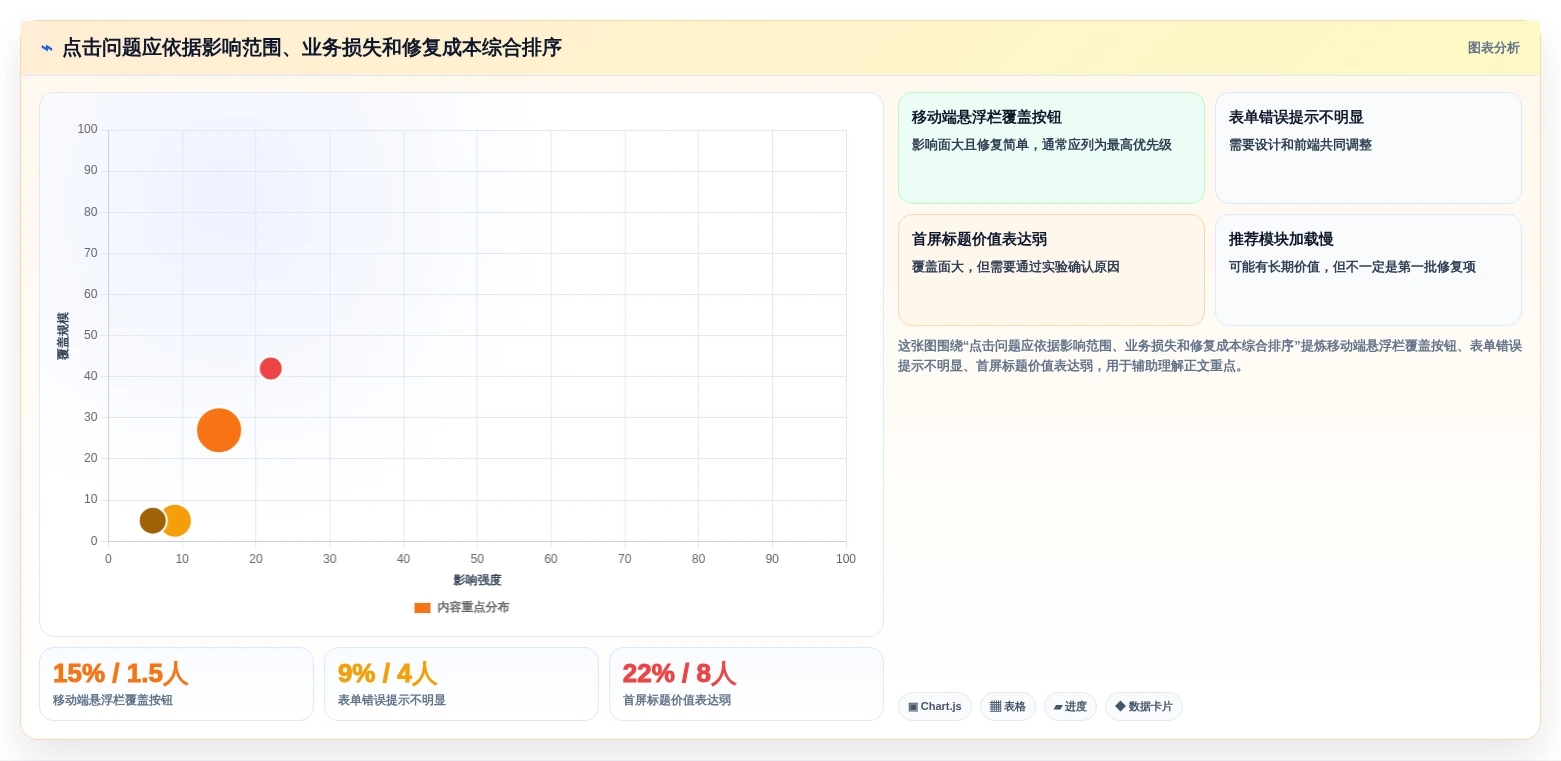Select the 22% / 8人 stat card
The width and height of the screenshot is (1561, 761).
[746, 684]
